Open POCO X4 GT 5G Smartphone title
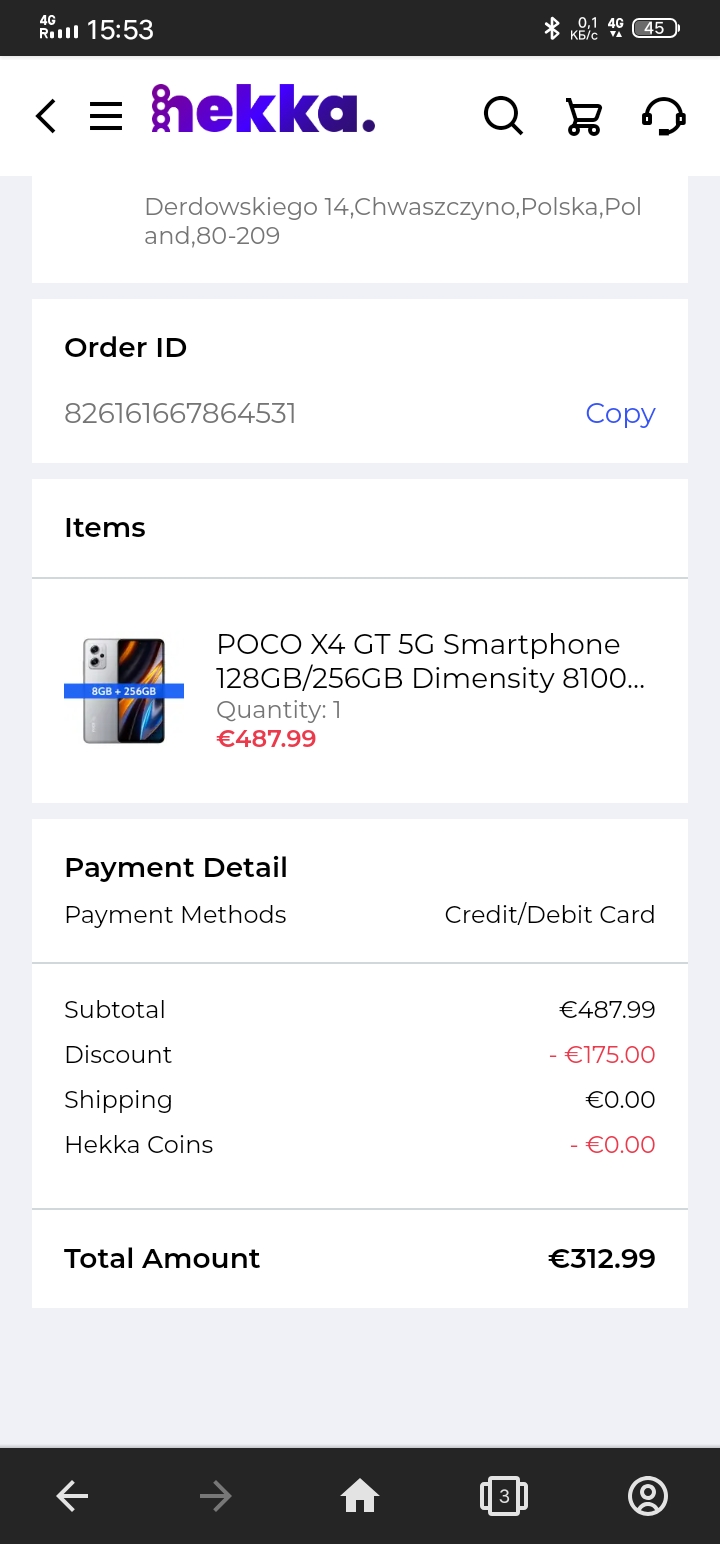 [430, 661]
